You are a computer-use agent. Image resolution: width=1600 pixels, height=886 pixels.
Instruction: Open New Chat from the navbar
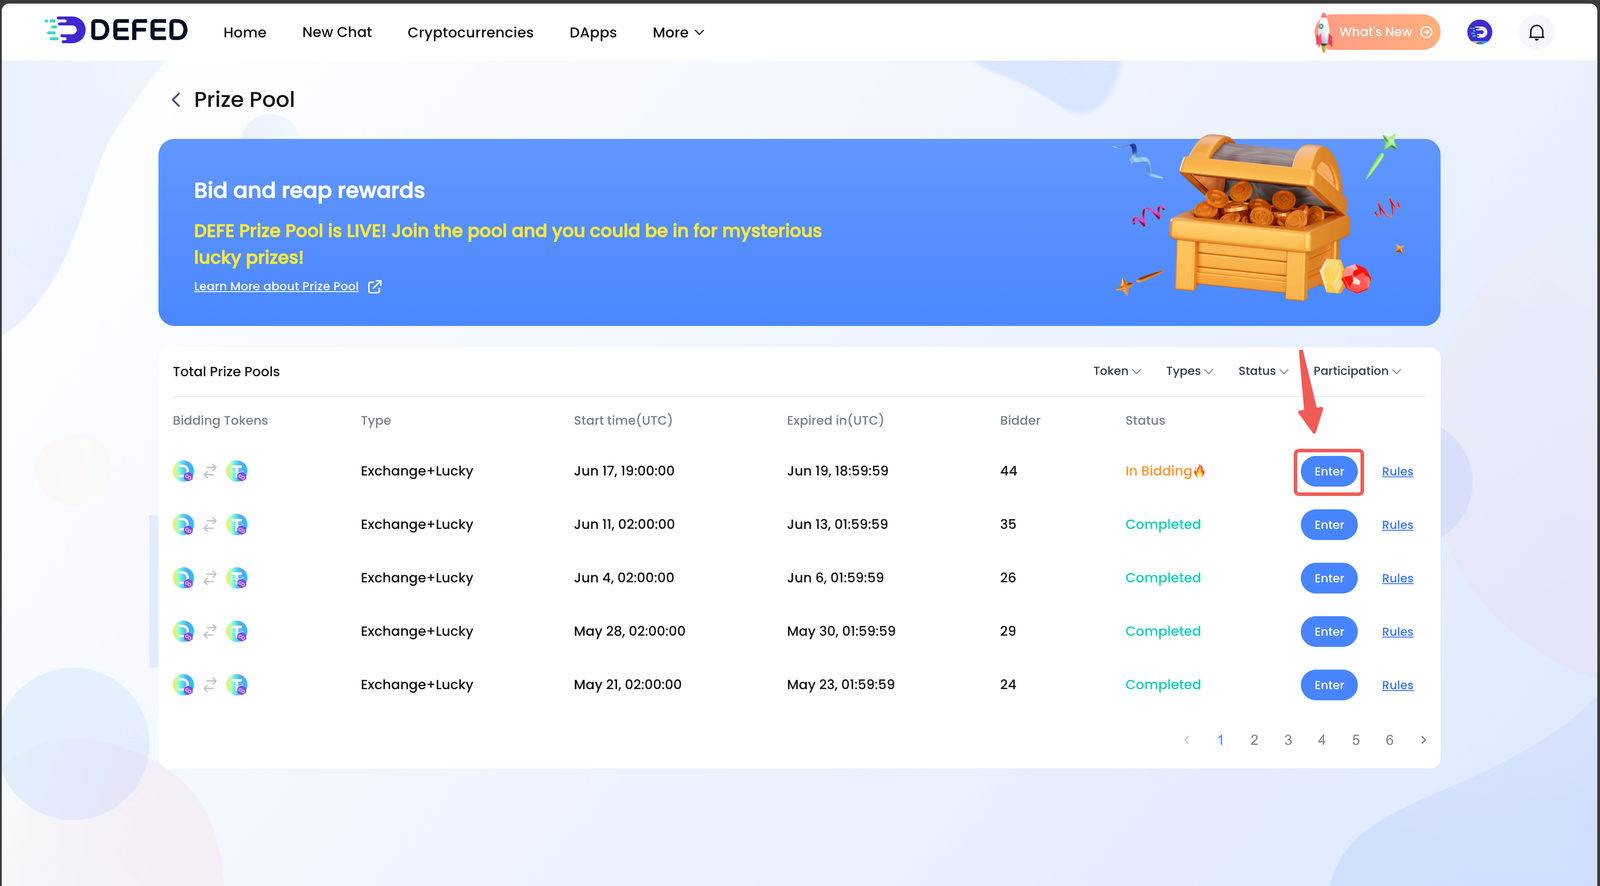click(x=337, y=32)
